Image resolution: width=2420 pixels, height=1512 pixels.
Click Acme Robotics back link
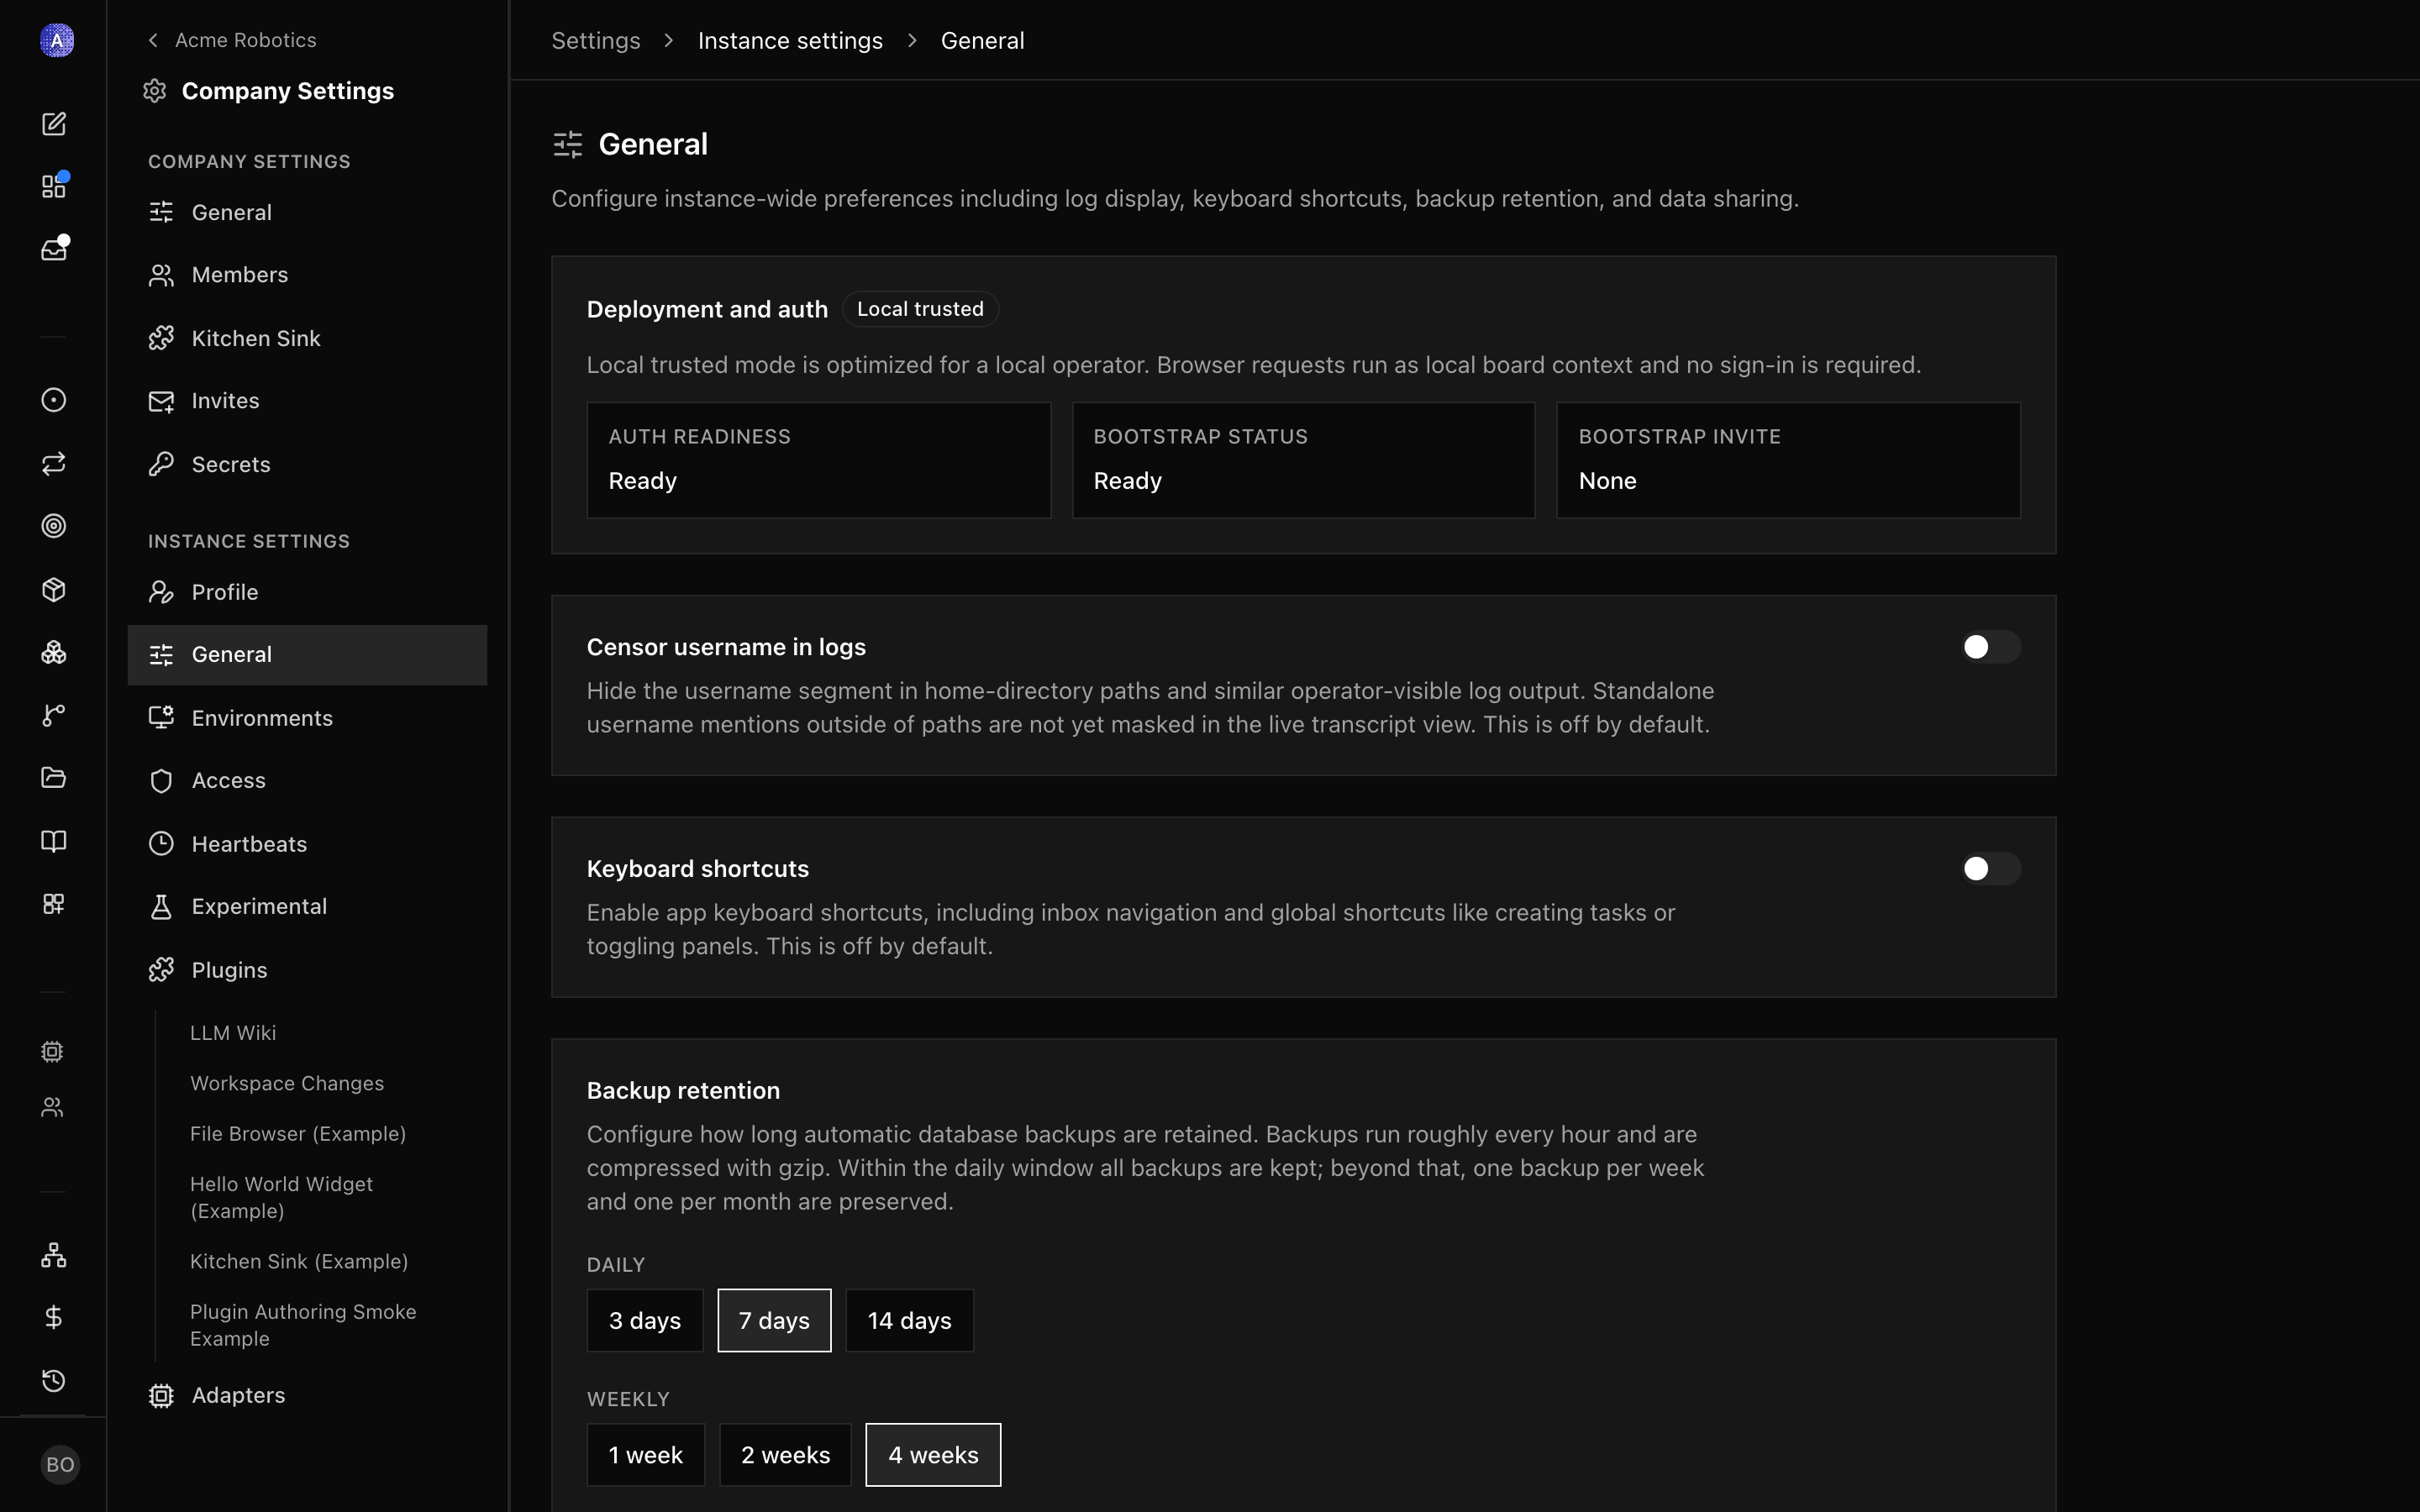coord(245,40)
